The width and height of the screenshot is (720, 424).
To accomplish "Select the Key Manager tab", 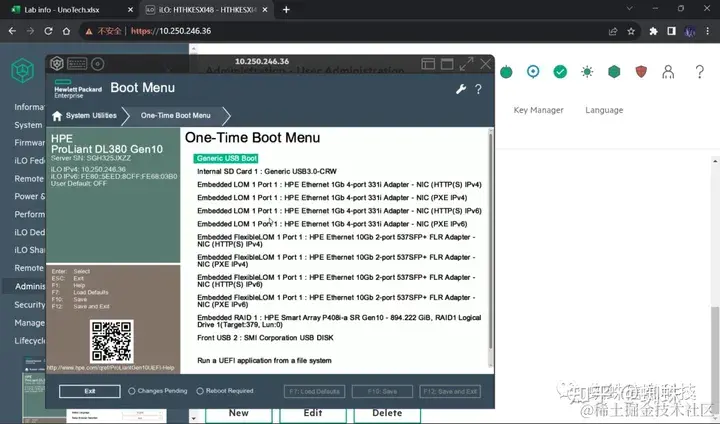I will pyautogui.click(x=538, y=110).
